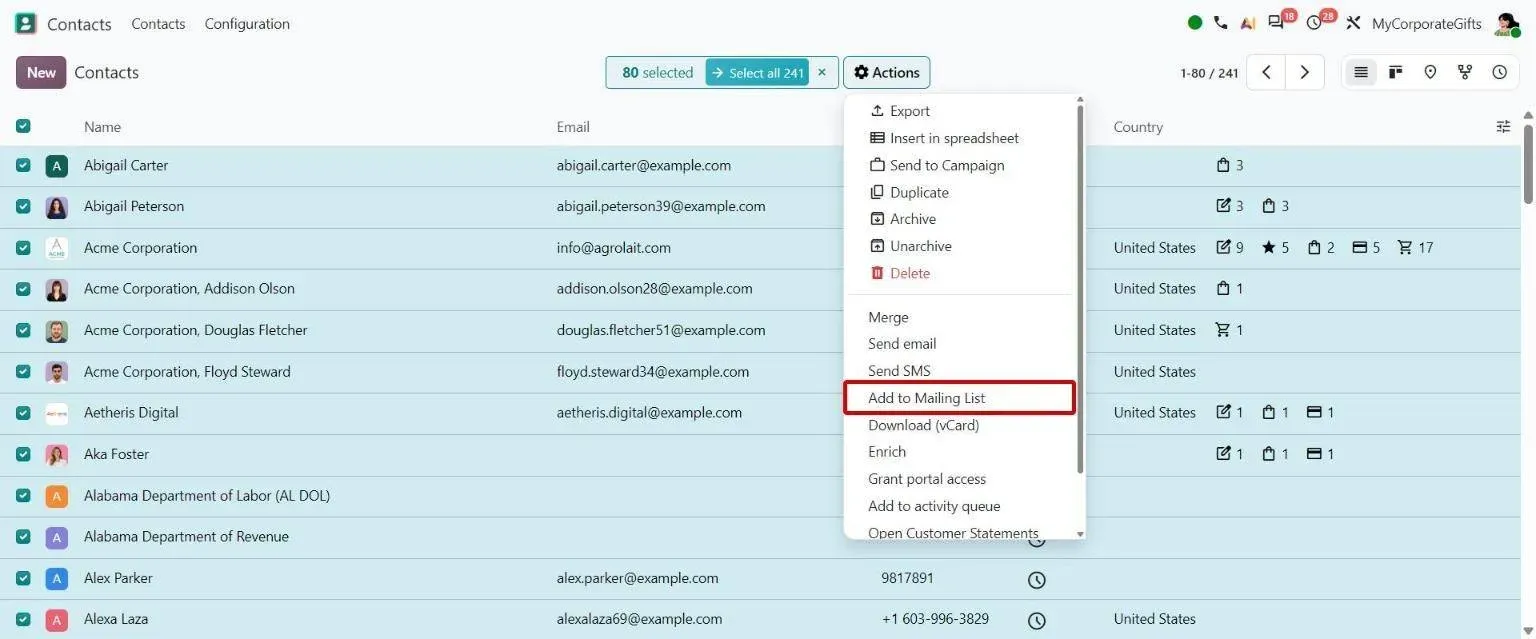This screenshot has width=1536, height=639.
Task: Open the Contacts top menu item
Action: [x=158, y=23]
